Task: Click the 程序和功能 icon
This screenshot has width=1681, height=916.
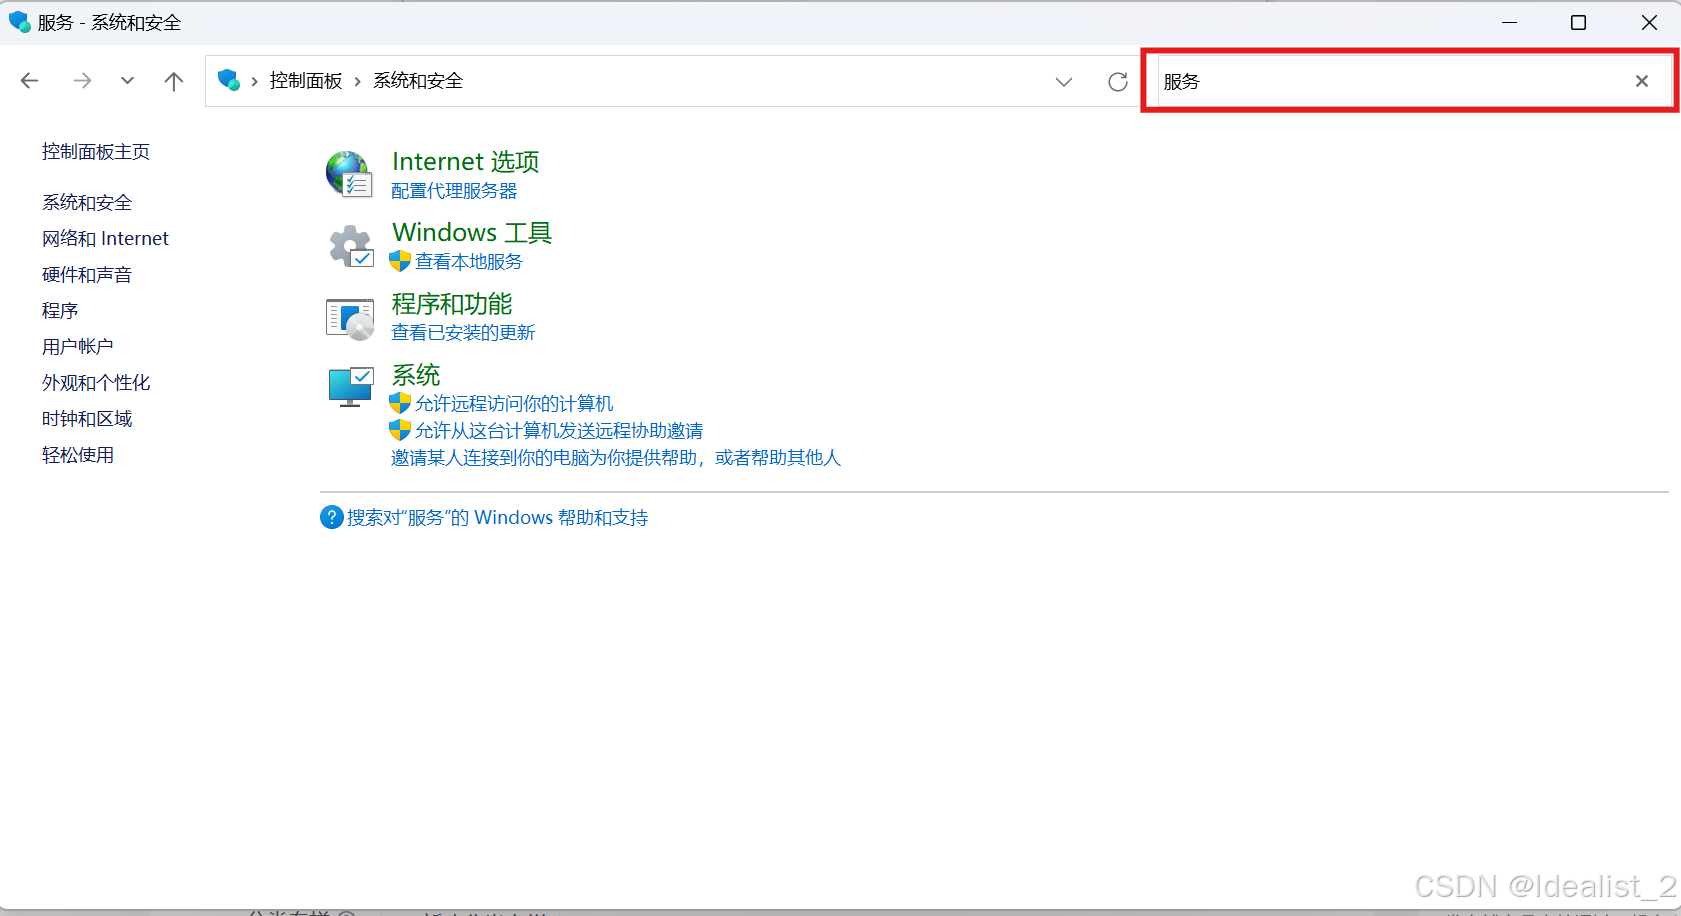Action: (x=350, y=318)
